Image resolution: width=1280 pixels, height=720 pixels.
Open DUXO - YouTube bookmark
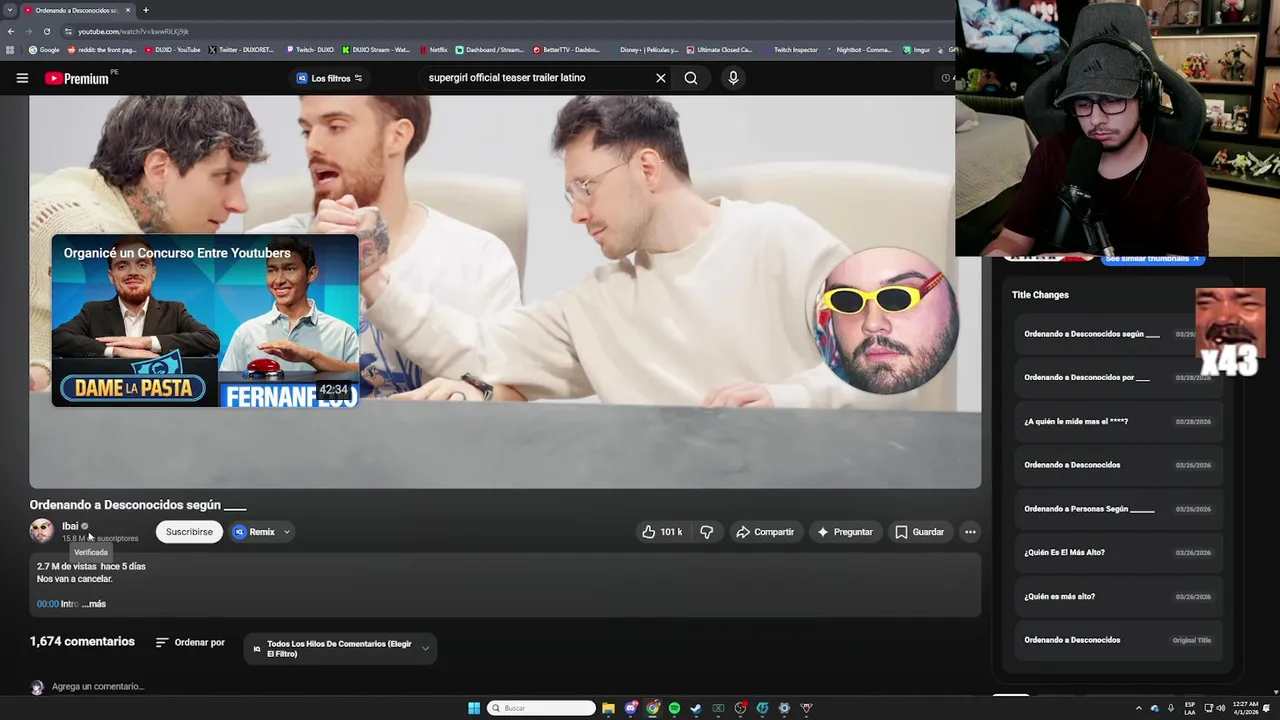[x=172, y=50]
